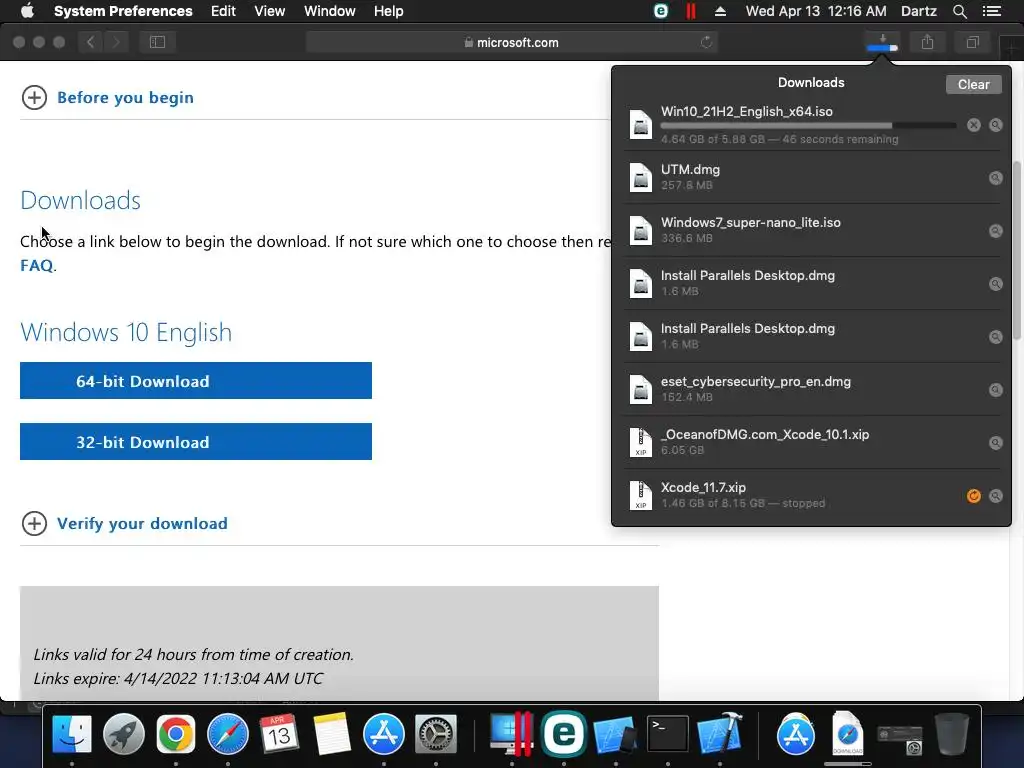Open Calendar from the Dock

(280, 733)
